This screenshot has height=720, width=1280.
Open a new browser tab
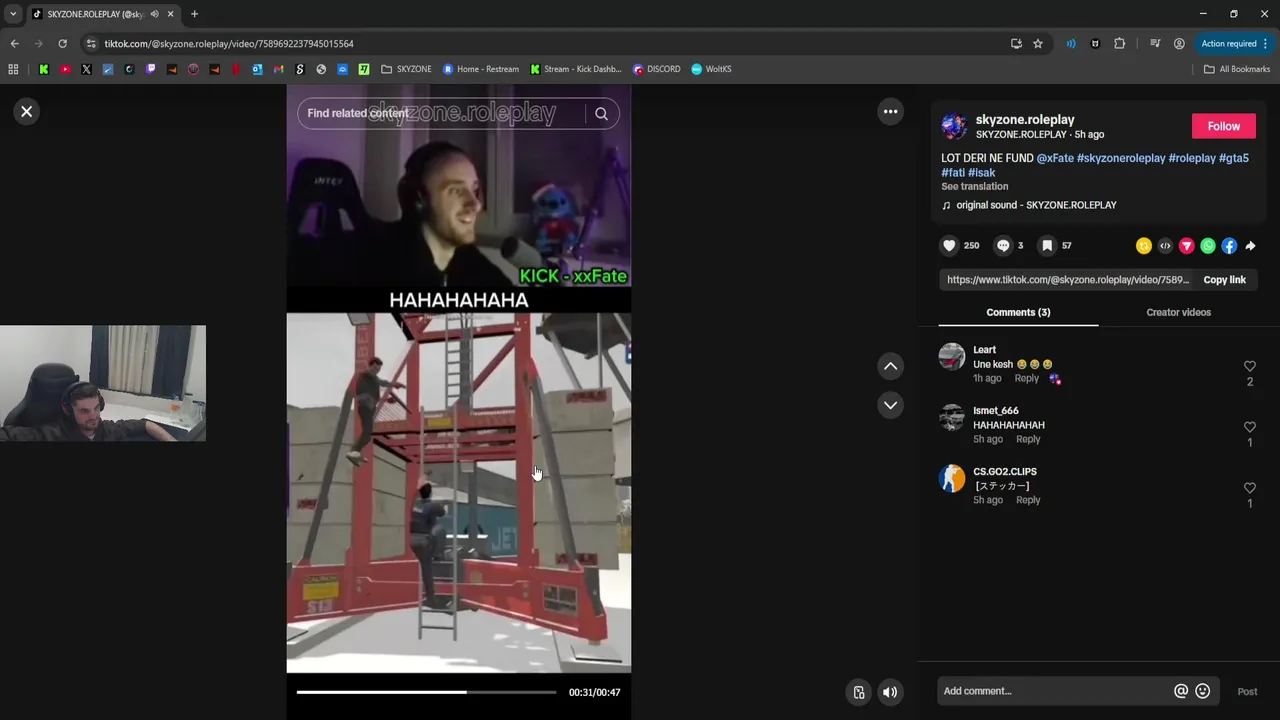194,14
